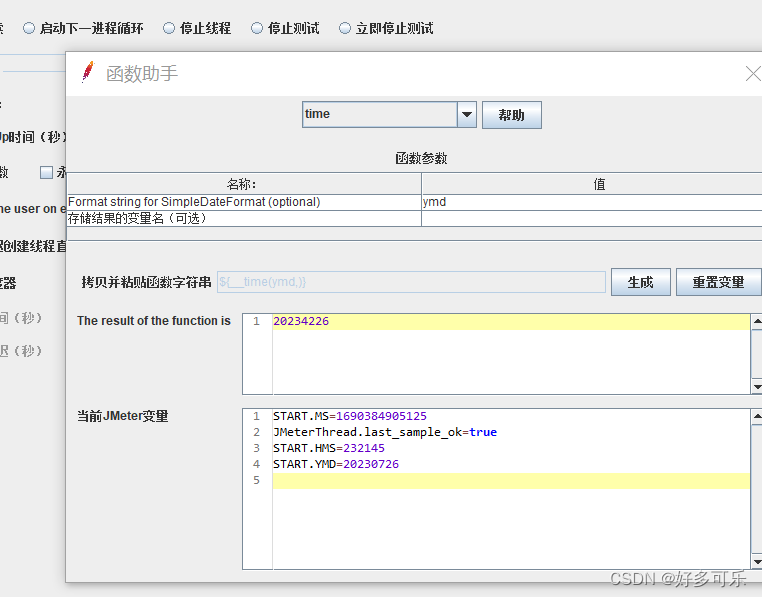Click the JMeter feather icon in dialog title
Screen dimensions: 762x597
pyautogui.click(x=88, y=72)
